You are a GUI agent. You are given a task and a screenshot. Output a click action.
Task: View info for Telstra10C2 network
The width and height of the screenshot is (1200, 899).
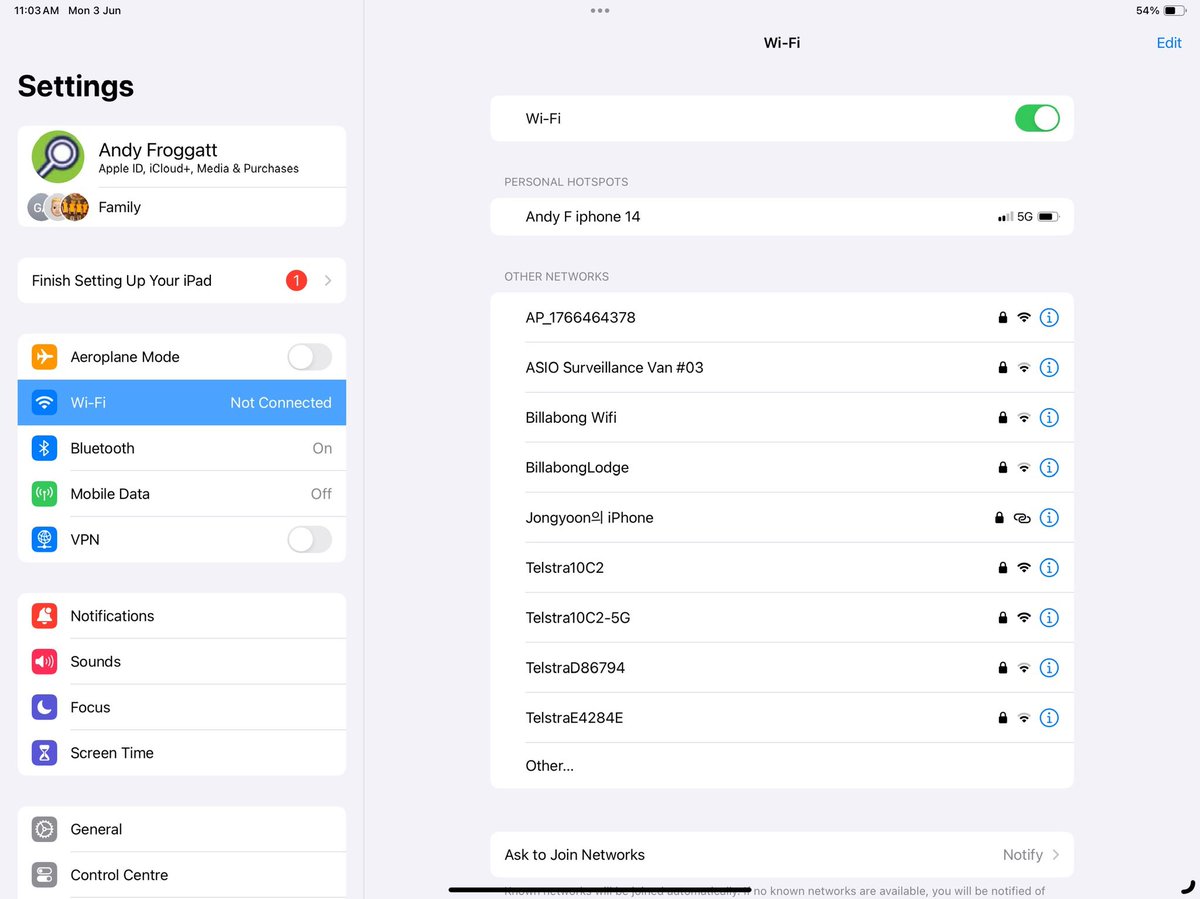coord(1049,567)
